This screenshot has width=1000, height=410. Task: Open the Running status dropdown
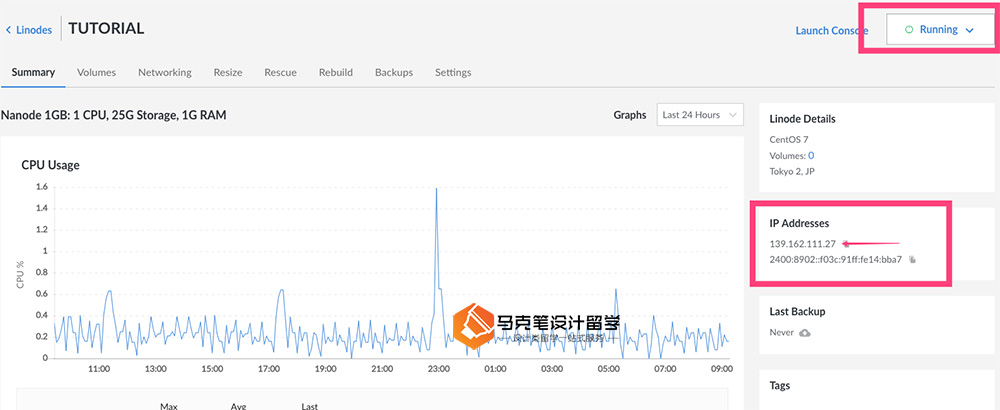[939, 29]
